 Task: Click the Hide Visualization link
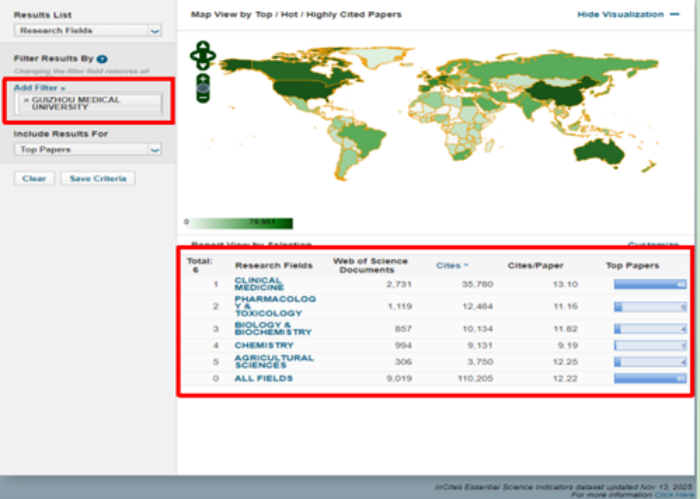pos(620,15)
